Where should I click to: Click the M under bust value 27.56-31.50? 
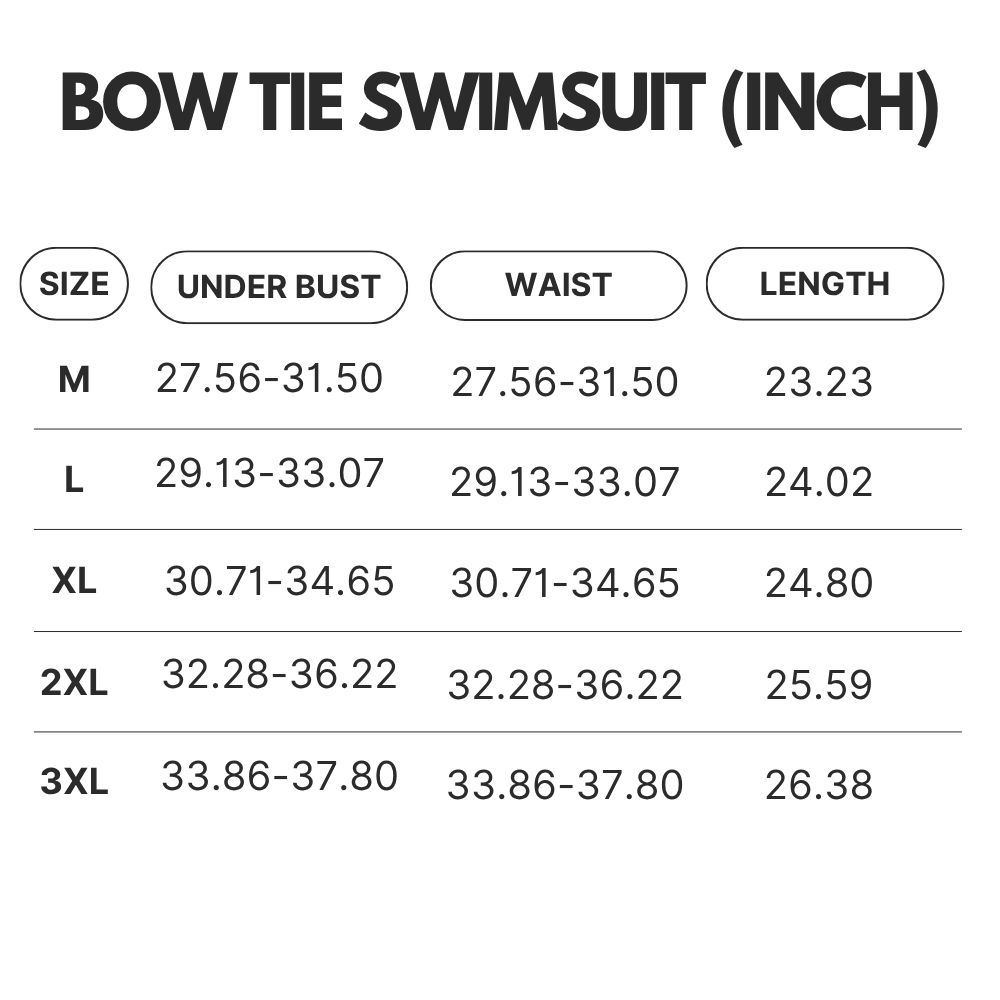[x=269, y=378]
